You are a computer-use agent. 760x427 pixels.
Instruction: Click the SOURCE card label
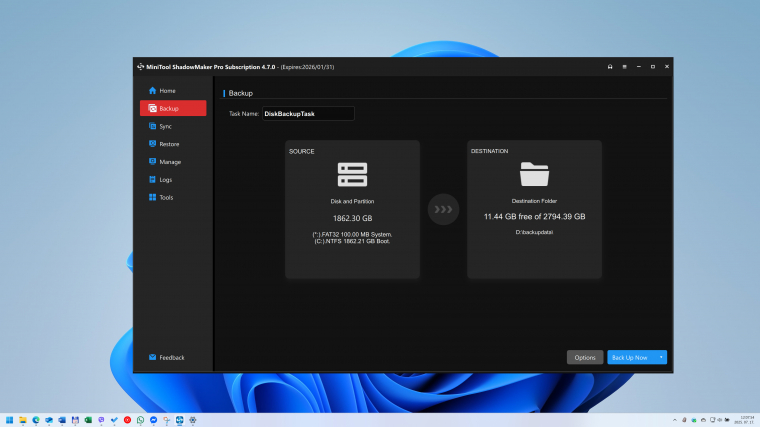tap(301, 152)
